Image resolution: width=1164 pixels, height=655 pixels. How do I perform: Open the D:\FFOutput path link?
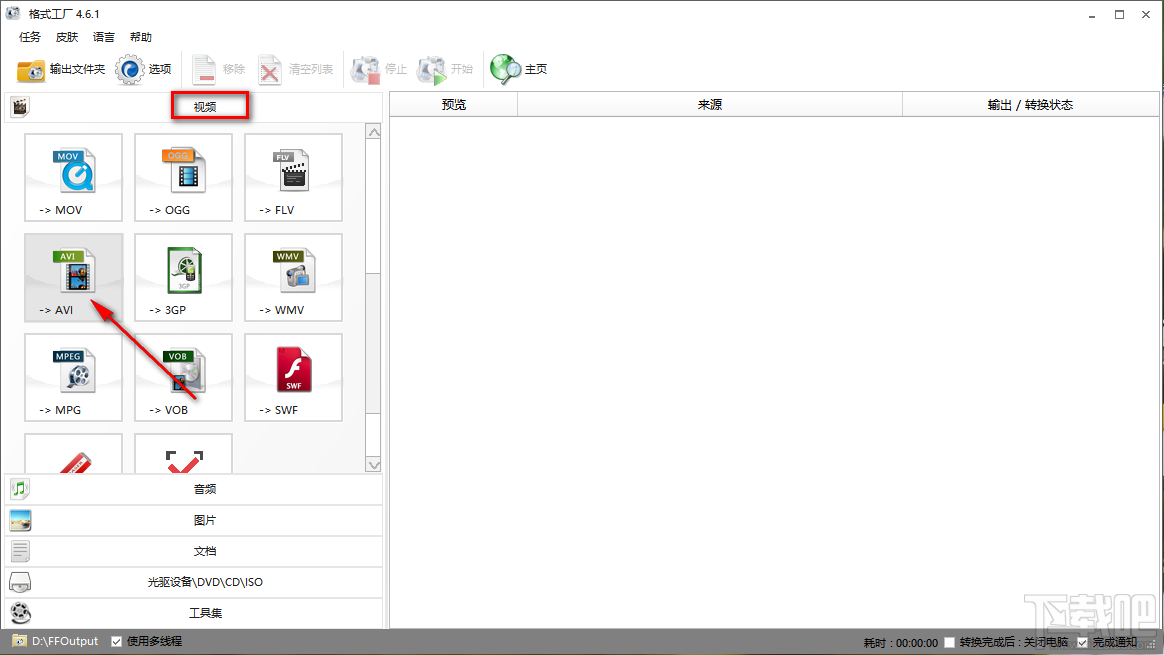(65, 641)
